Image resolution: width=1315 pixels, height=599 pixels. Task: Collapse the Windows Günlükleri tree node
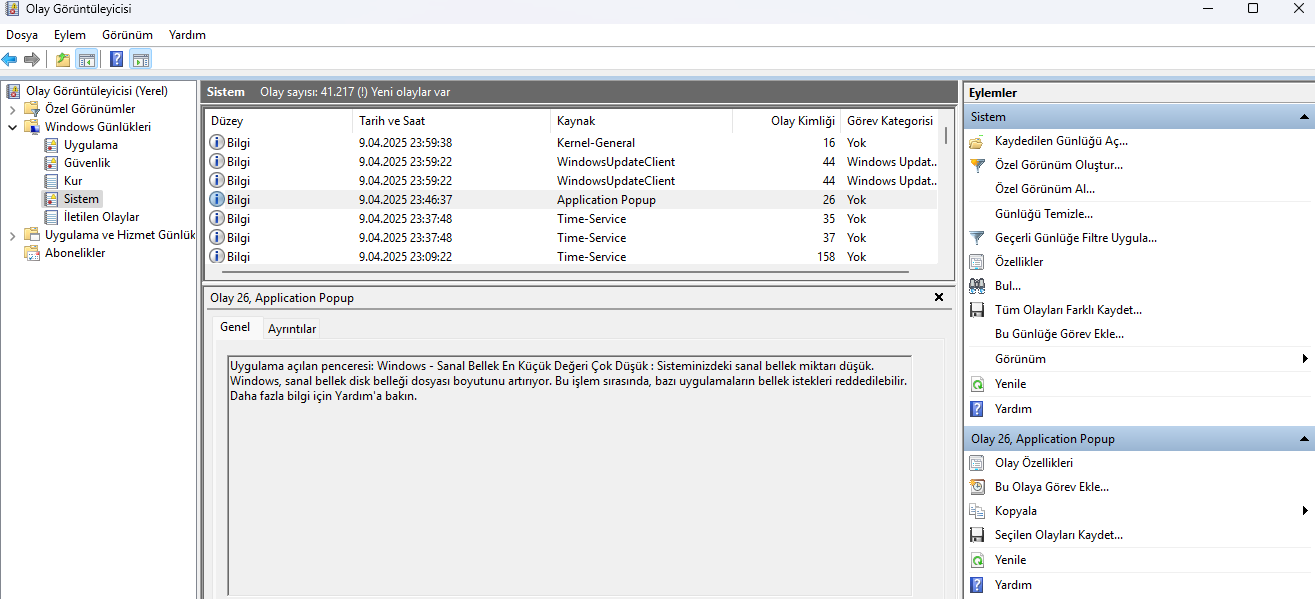click(12, 127)
